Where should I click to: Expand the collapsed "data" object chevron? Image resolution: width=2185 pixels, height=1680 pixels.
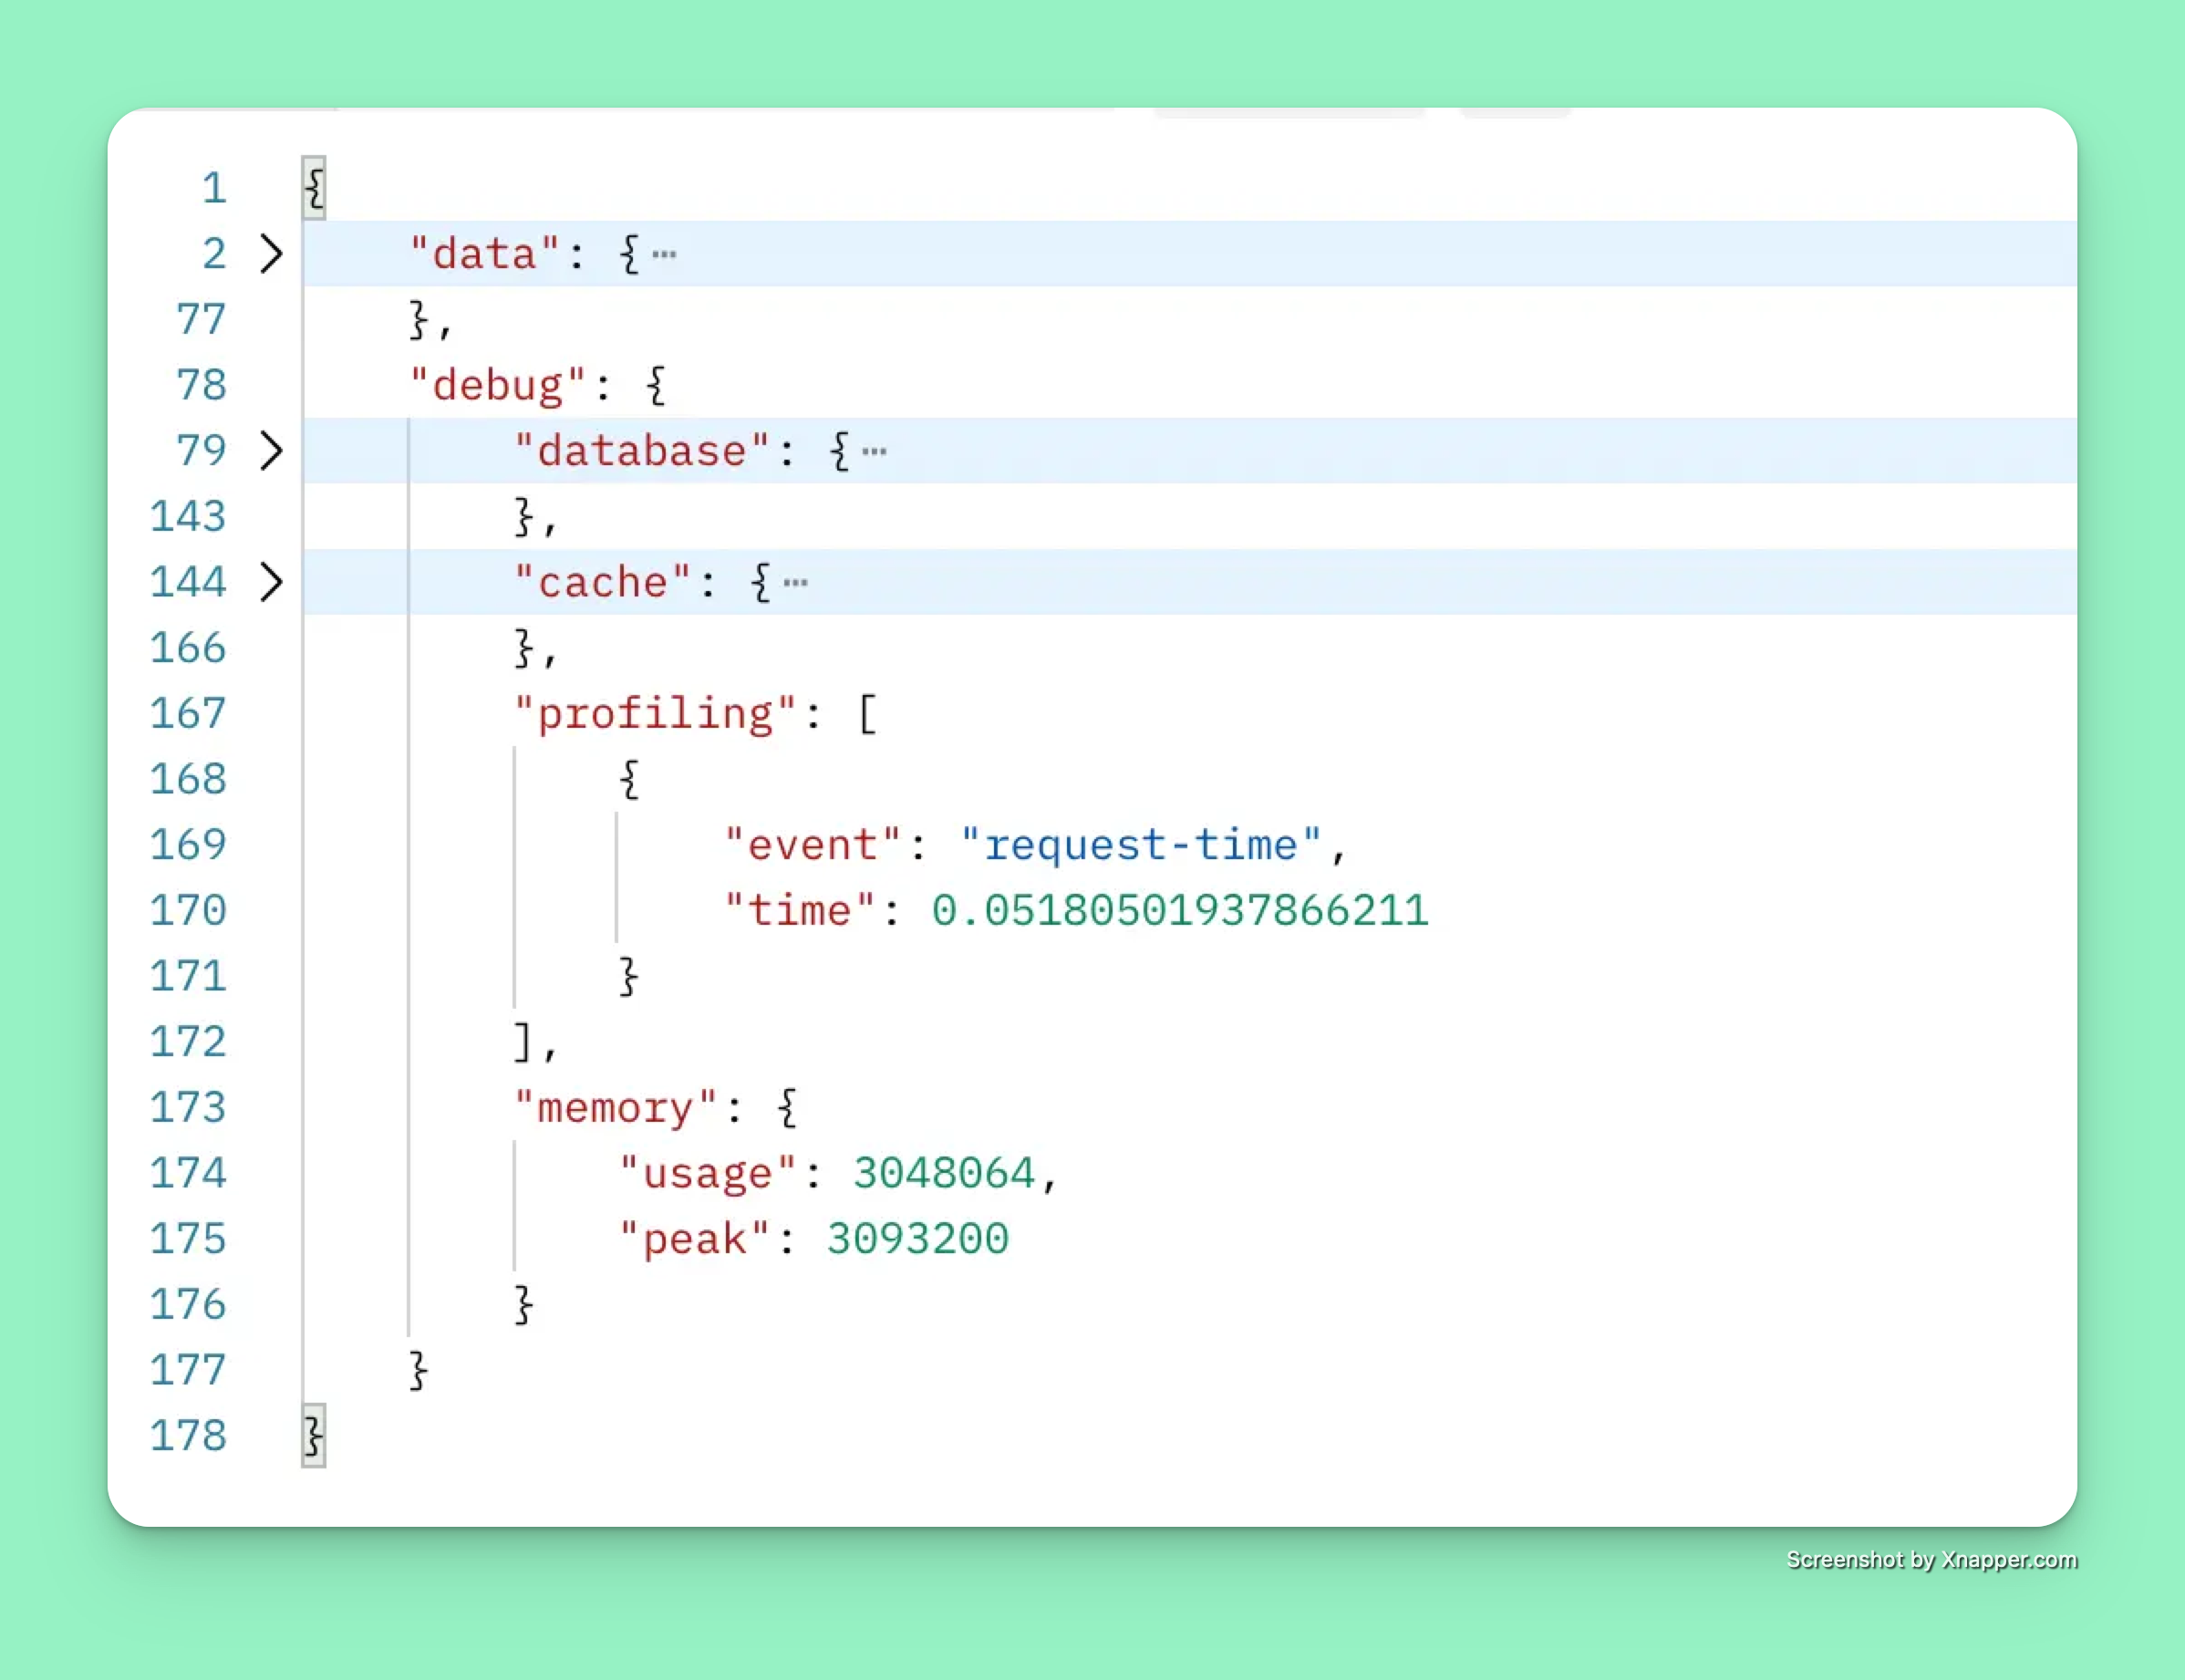pos(271,254)
